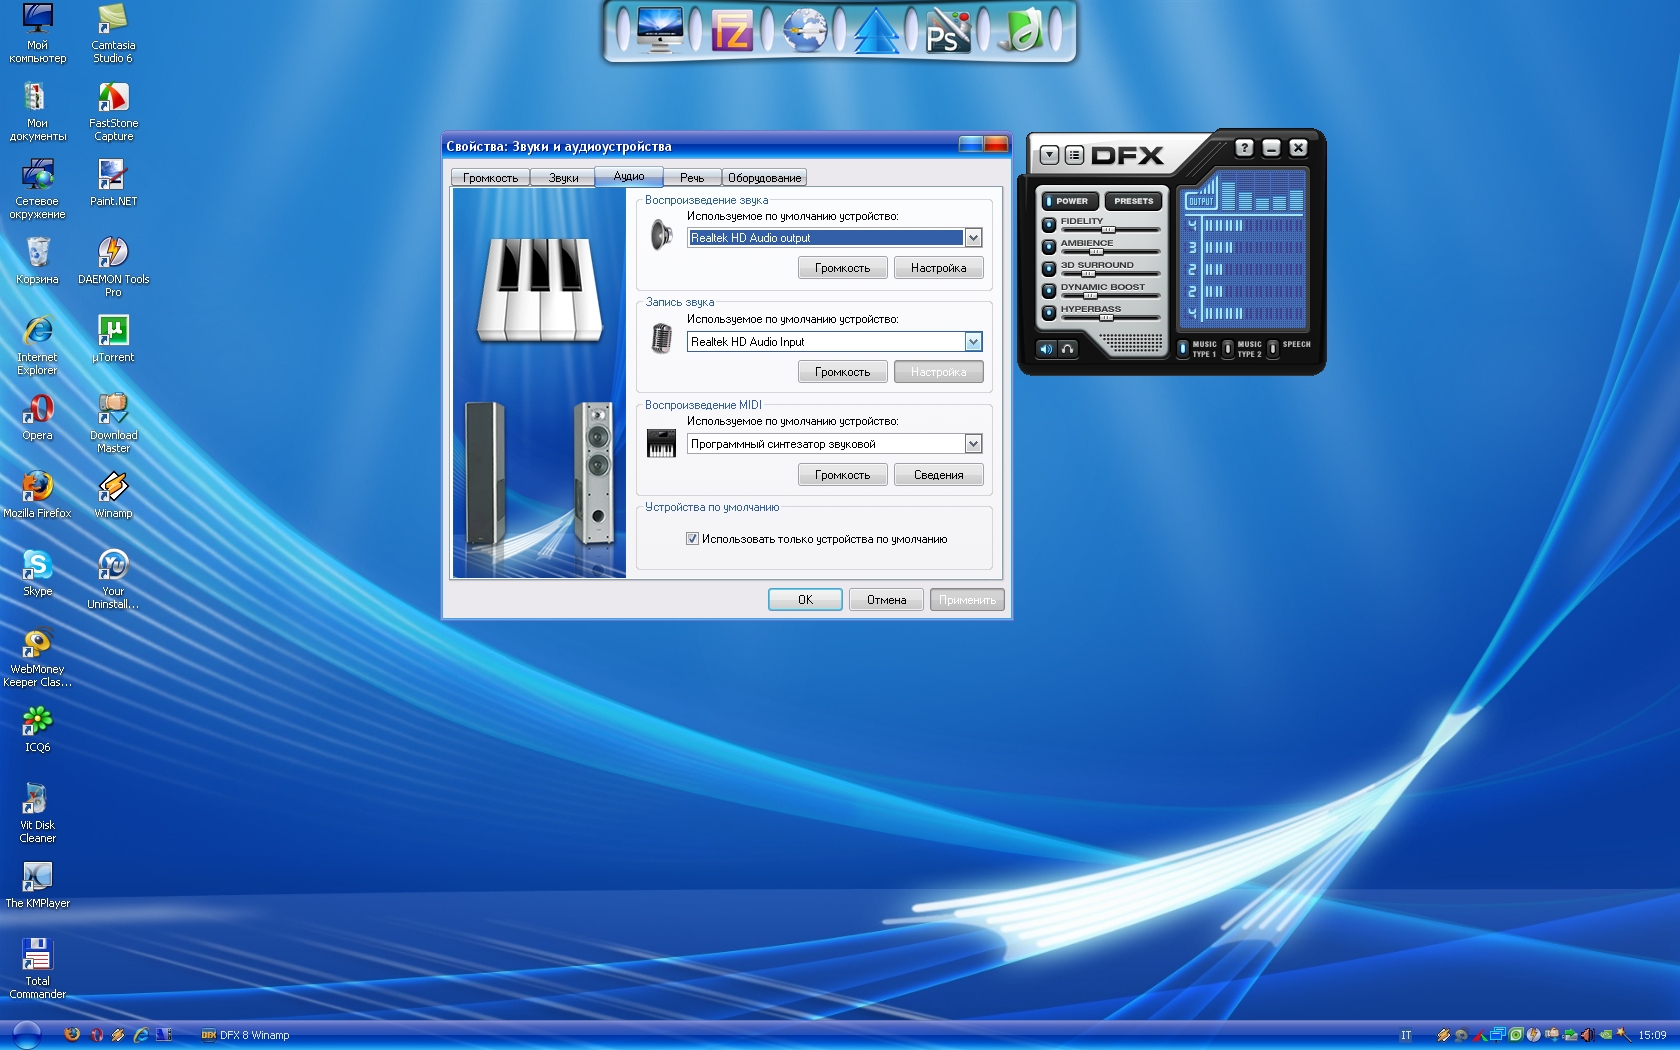Toggle use only default devices checkbox
Image resolution: width=1680 pixels, height=1050 pixels.
click(x=692, y=539)
